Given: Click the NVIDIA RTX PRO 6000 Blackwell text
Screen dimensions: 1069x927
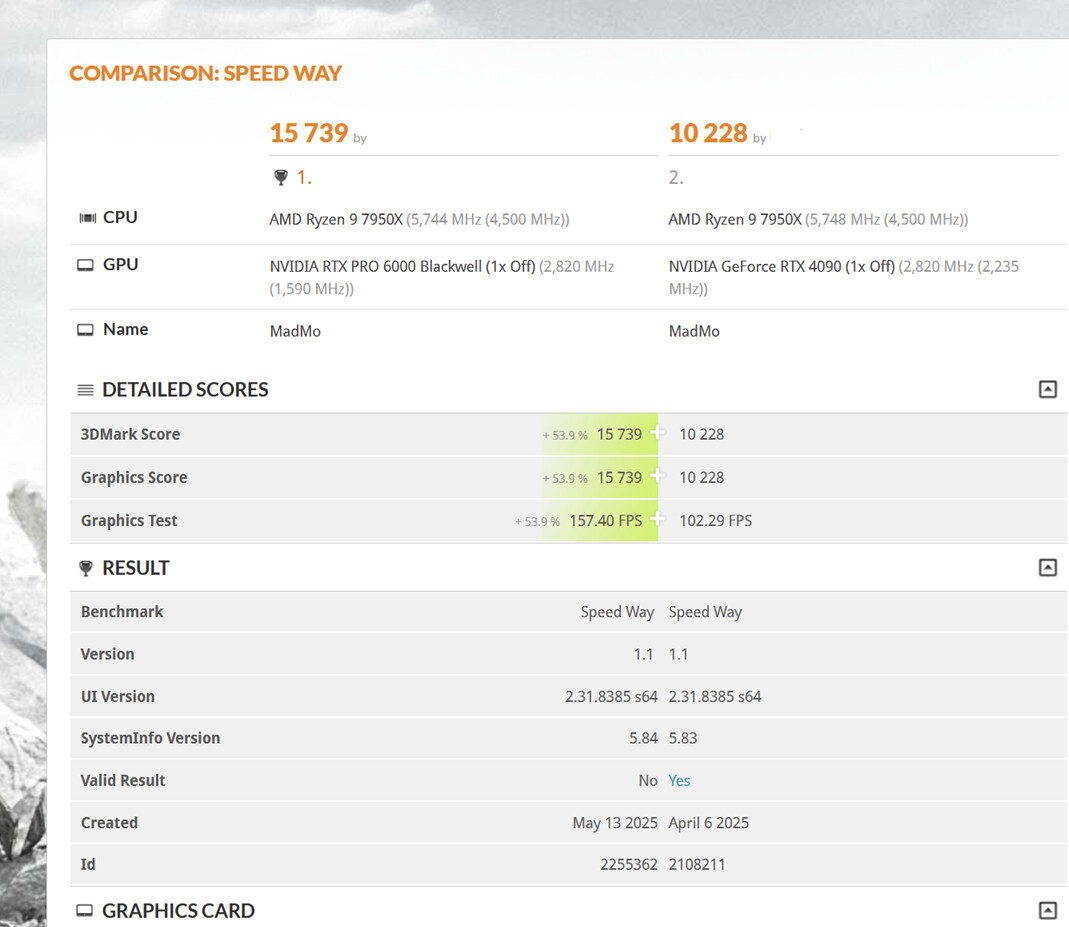Looking at the screenshot, I should 402,267.
